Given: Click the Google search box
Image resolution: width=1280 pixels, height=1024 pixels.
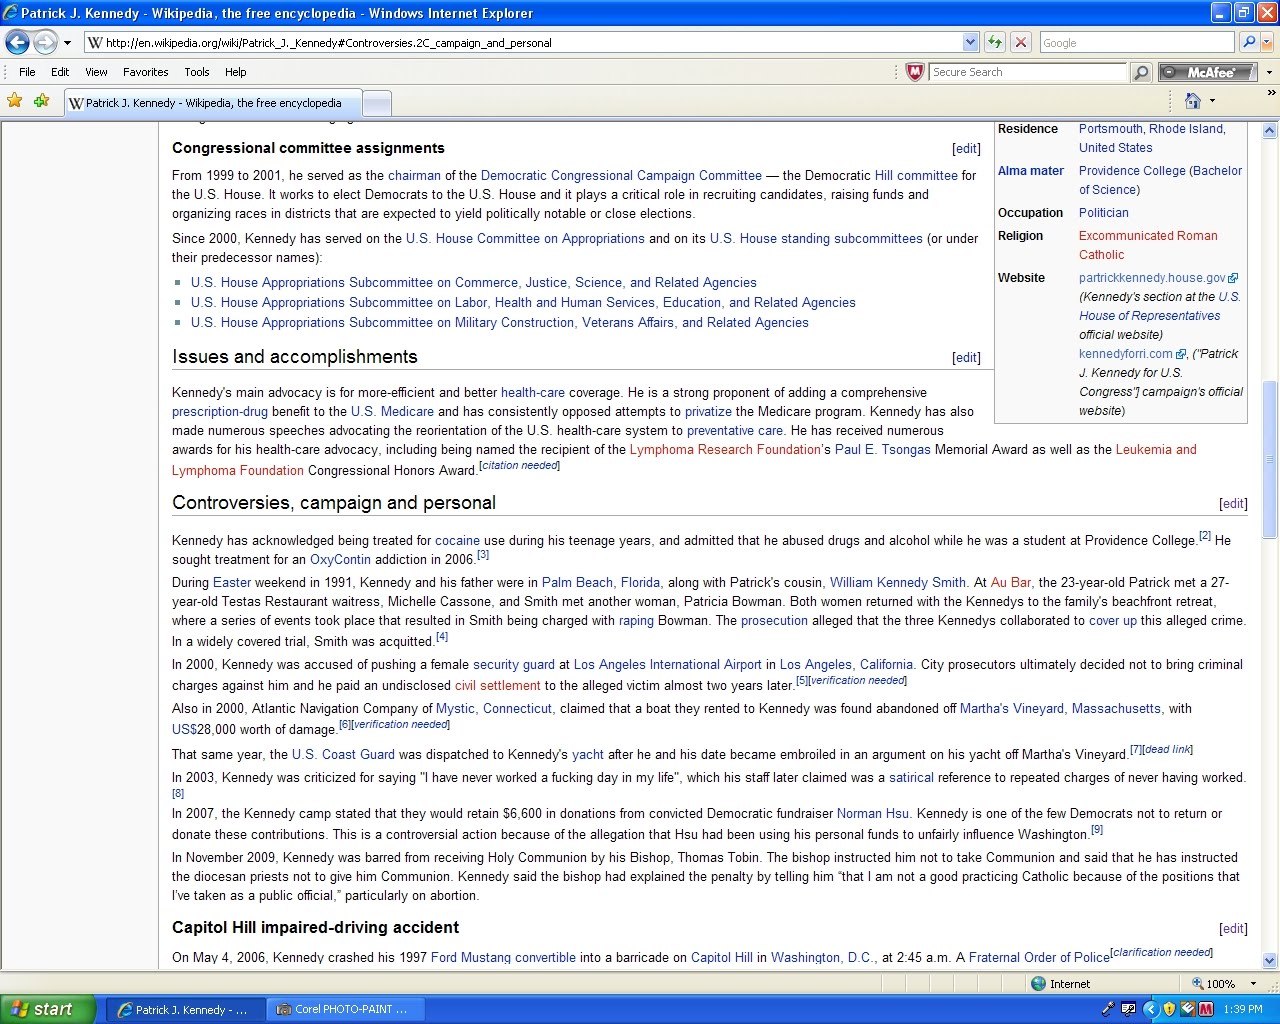Looking at the screenshot, I should coord(1137,42).
